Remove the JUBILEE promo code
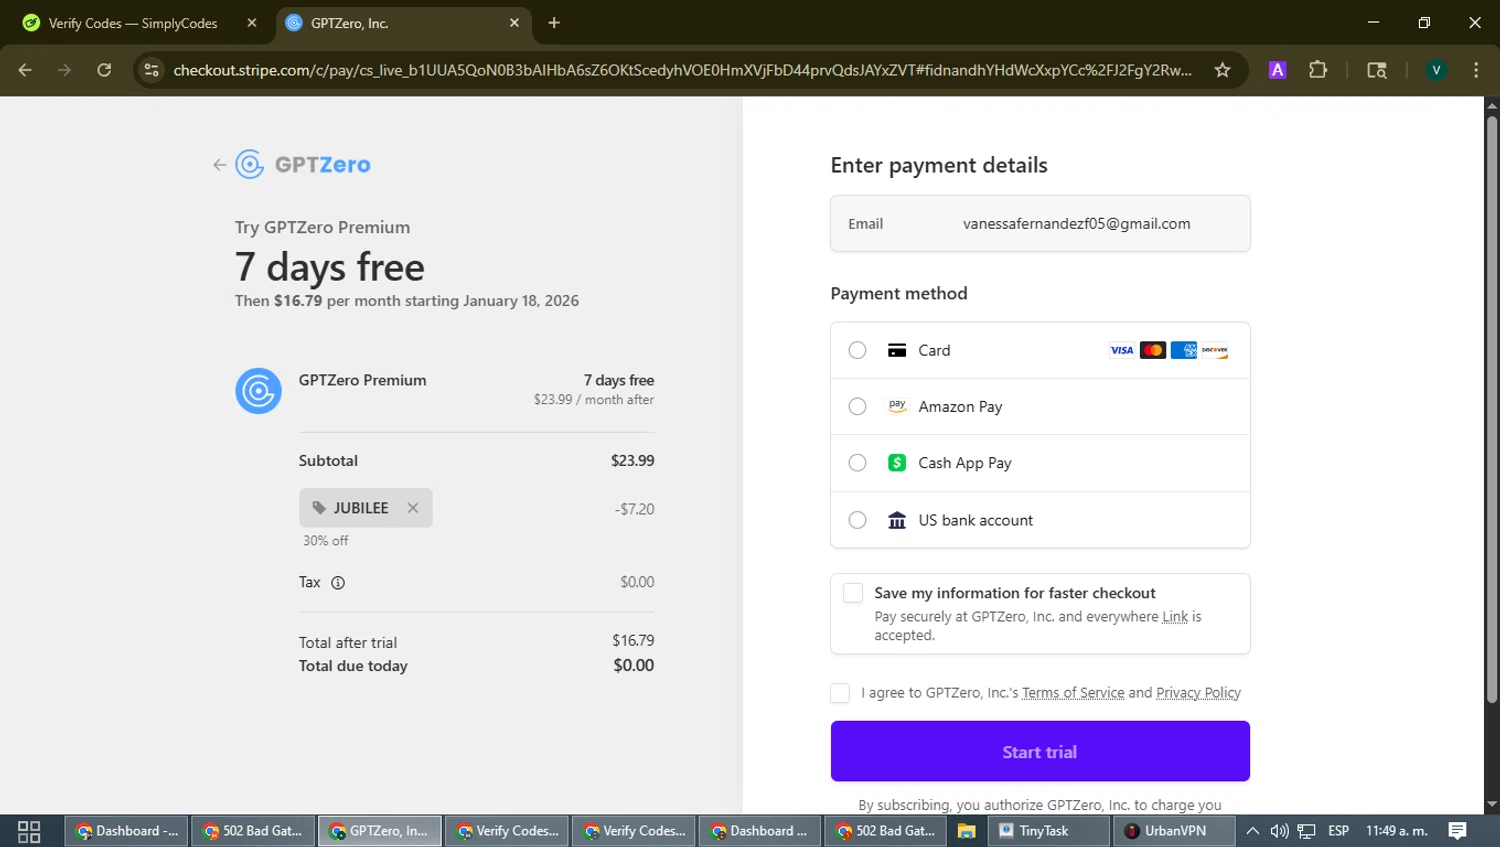Viewport: 1500px width, 847px height. [x=413, y=508]
